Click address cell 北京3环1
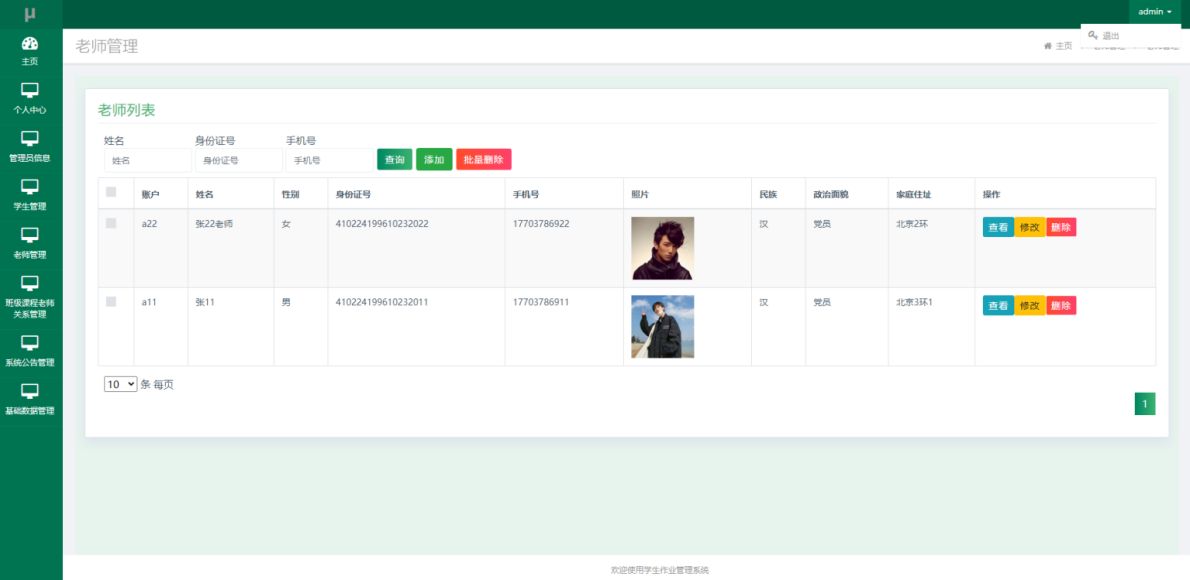Image resolution: width=1190 pixels, height=580 pixels. pyautogui.click(x=915, y=302)
